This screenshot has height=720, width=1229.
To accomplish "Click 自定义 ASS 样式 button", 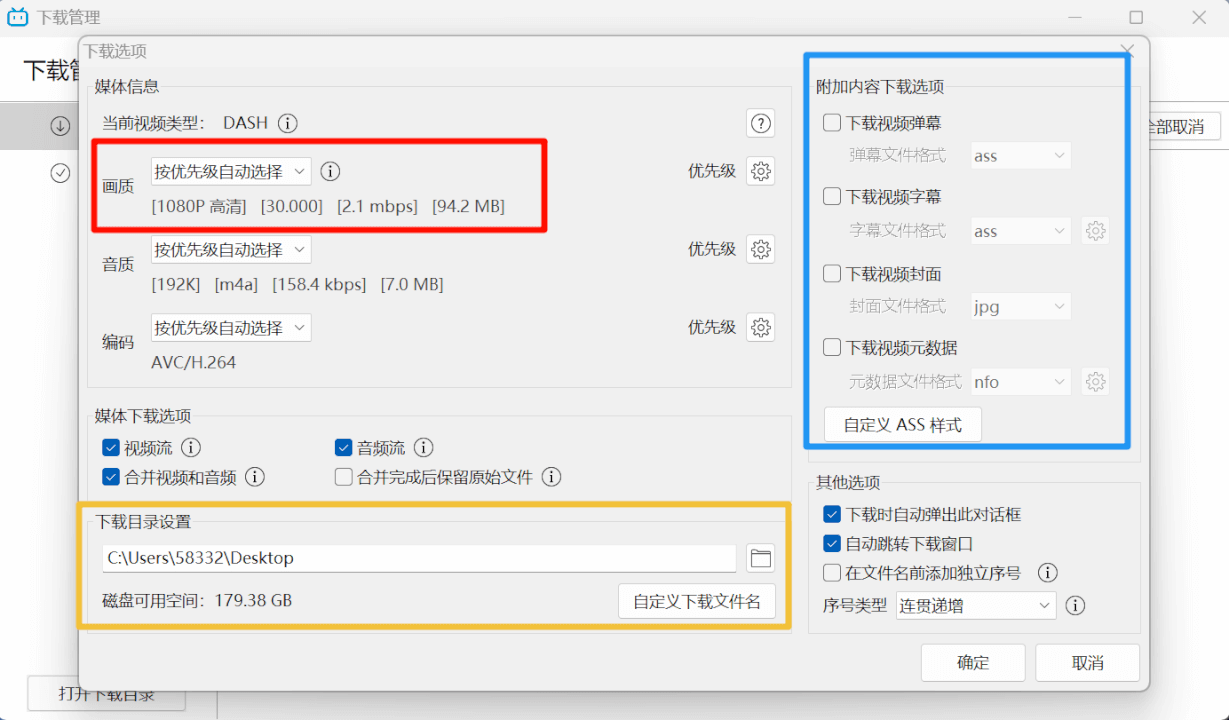I will 902,425.
